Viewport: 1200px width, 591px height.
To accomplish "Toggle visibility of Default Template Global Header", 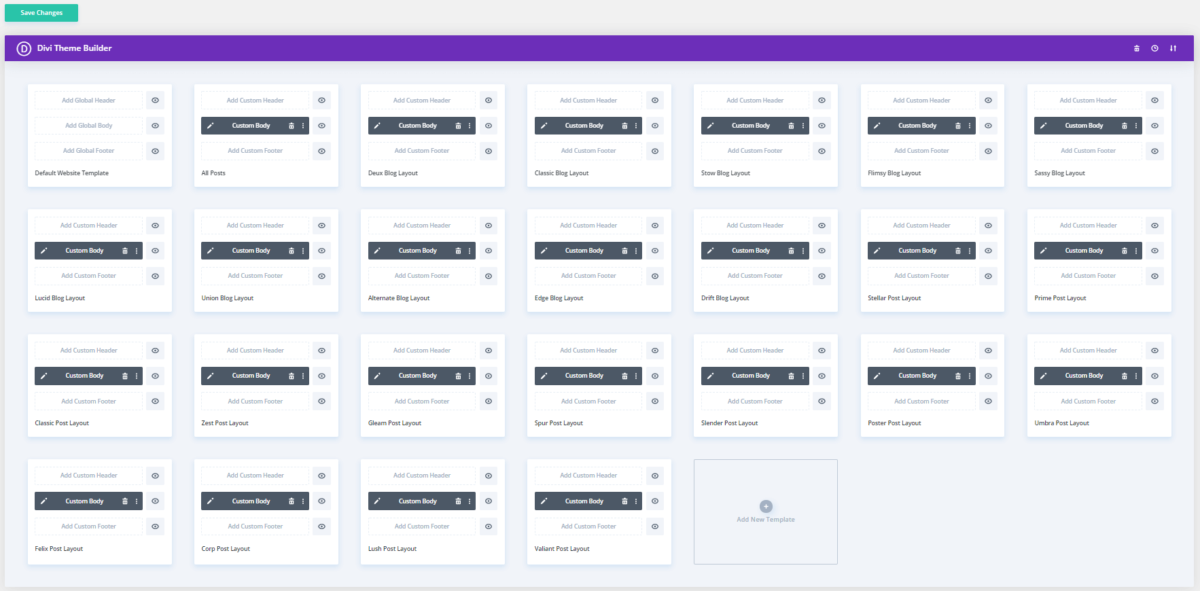I will (155, 100).
